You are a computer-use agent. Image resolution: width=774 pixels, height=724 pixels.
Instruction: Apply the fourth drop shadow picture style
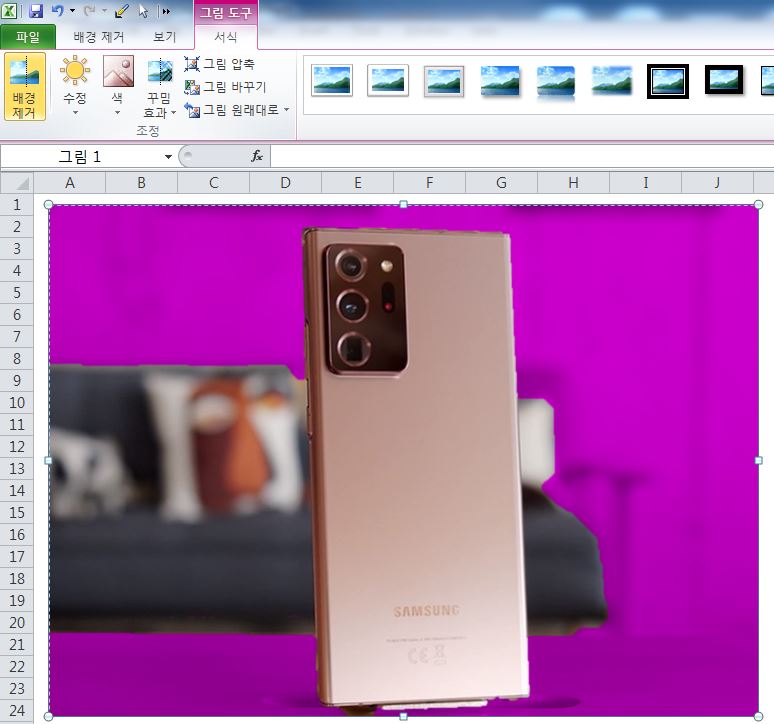coord(500,80)
